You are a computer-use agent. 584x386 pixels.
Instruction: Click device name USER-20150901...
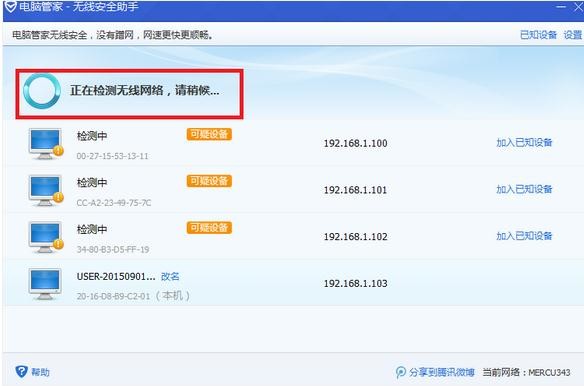click(116, 276)
